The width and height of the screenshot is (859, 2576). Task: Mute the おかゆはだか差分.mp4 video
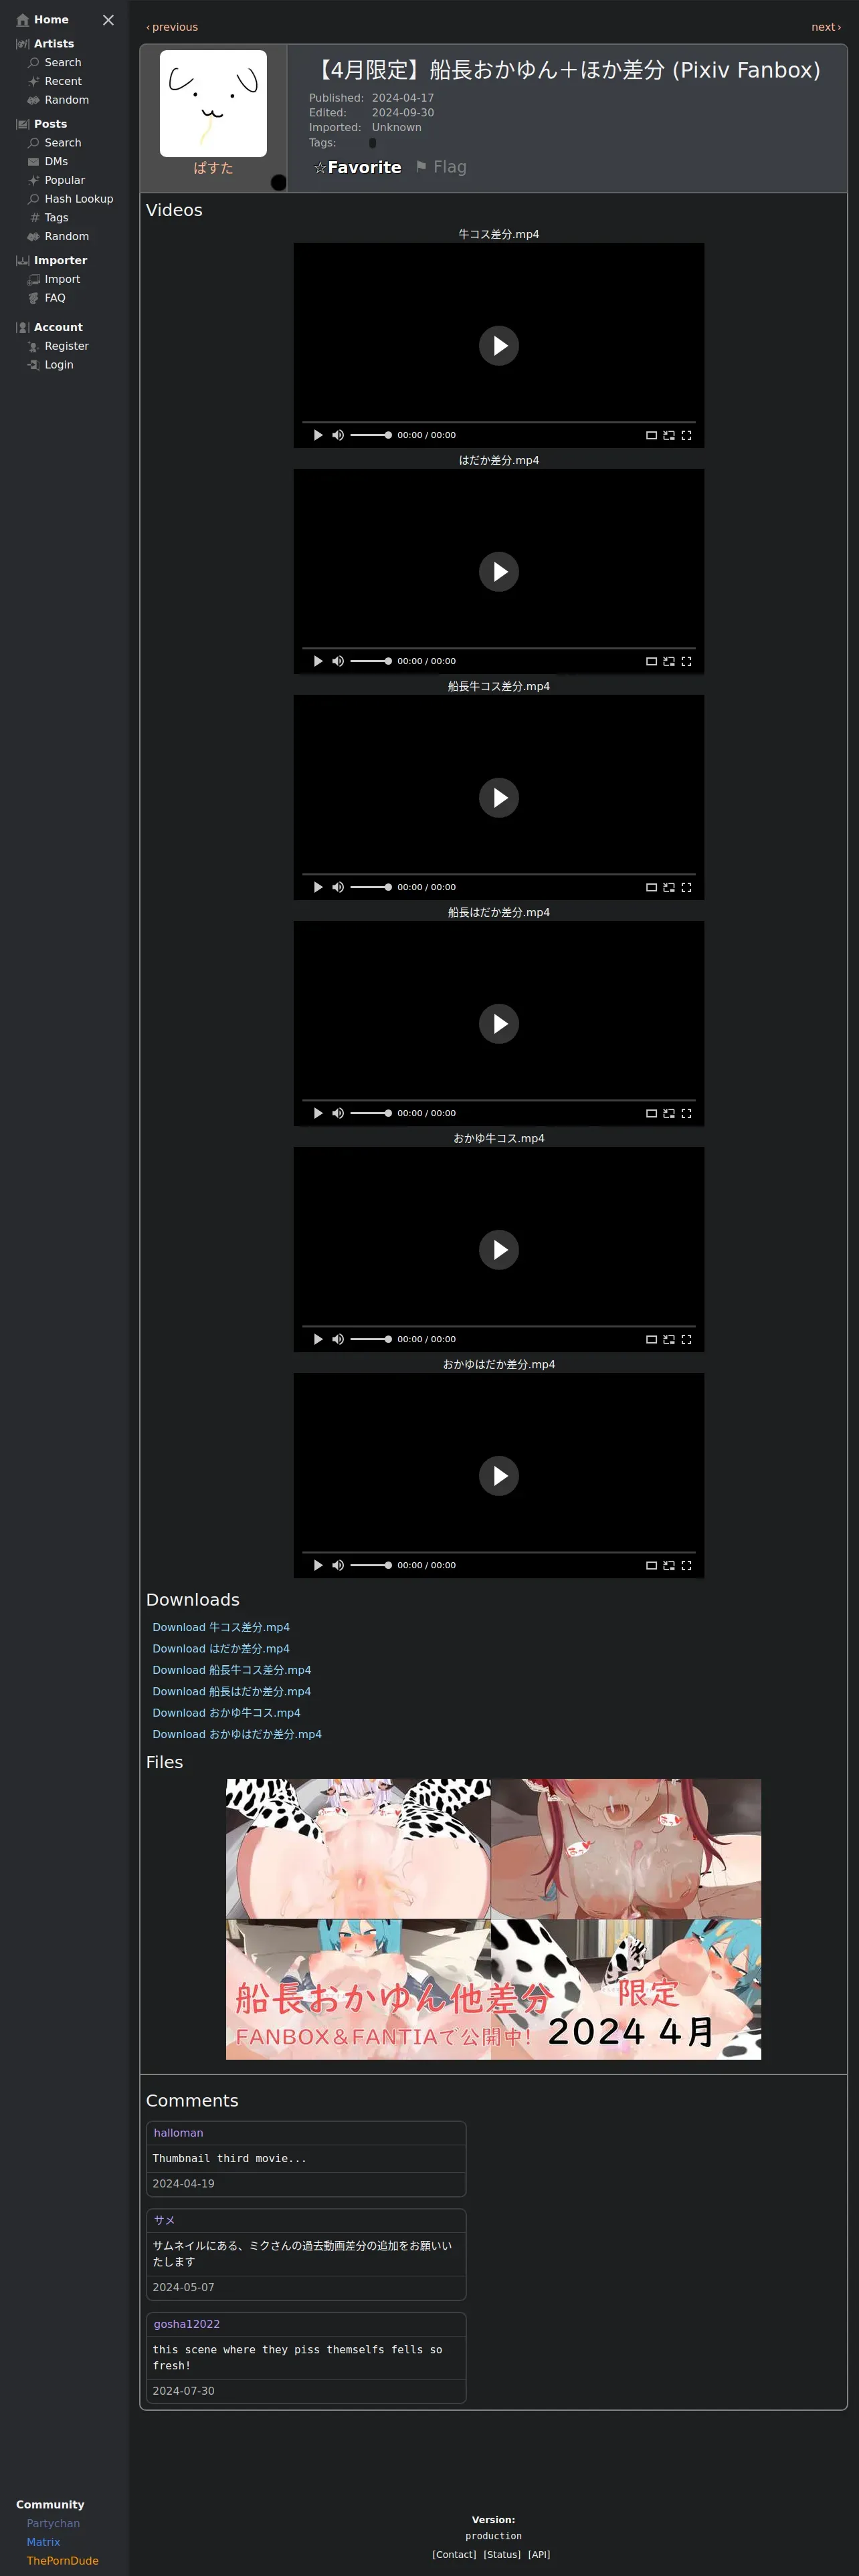(x=338, y=1565)
